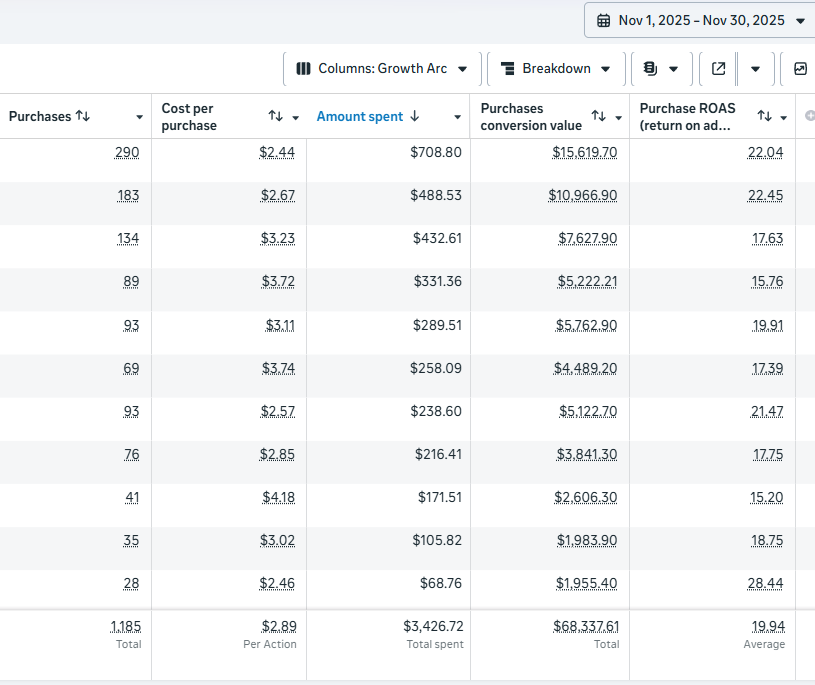The height and width of the screenshot is (685, 815).
Task: Open Purchase ROAS column options caret
Action: [784, 117]
